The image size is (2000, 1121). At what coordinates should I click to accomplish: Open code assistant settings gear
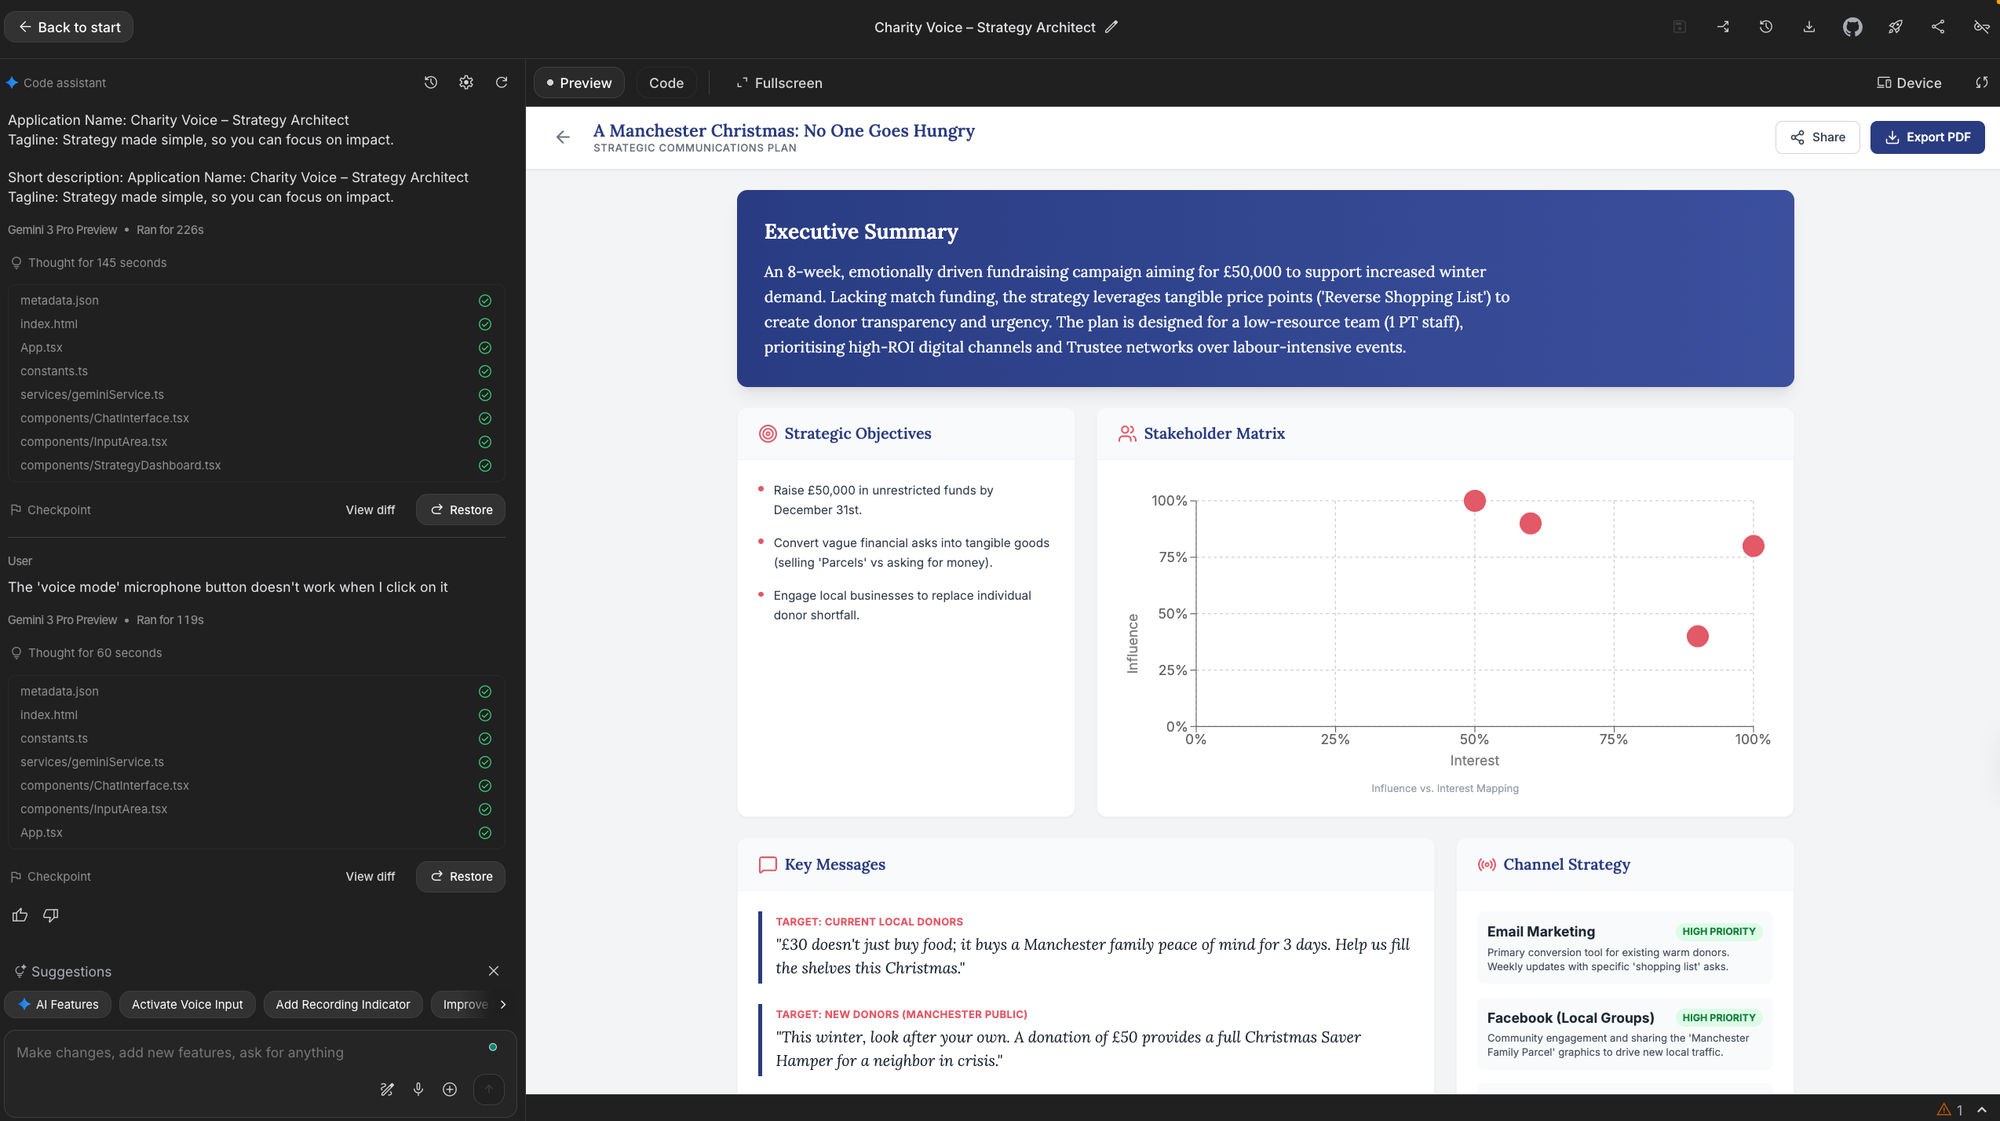point(466,83)
